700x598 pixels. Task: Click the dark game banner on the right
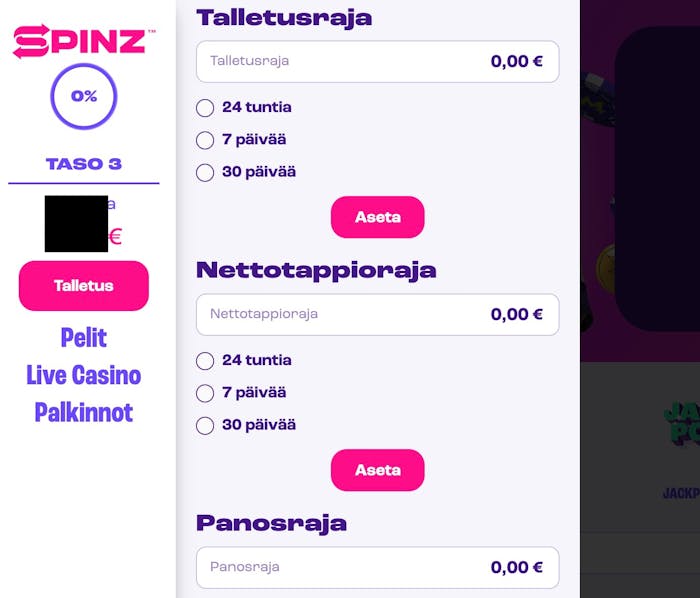[x=658, y=180]
